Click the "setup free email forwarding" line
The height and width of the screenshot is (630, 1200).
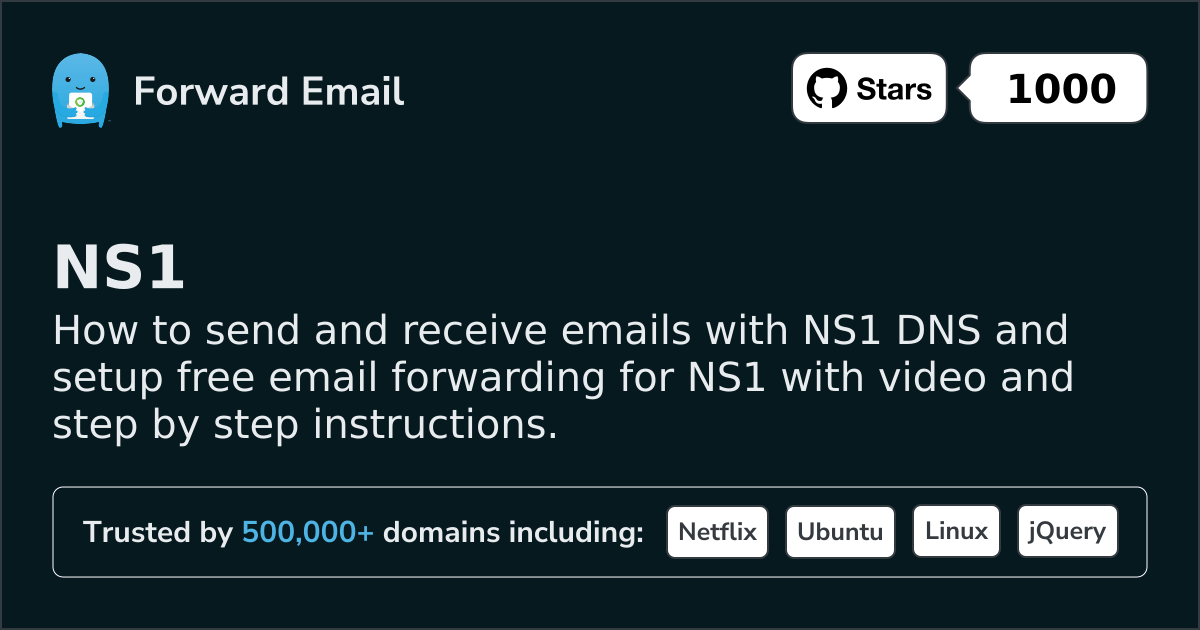coord(350,378)
